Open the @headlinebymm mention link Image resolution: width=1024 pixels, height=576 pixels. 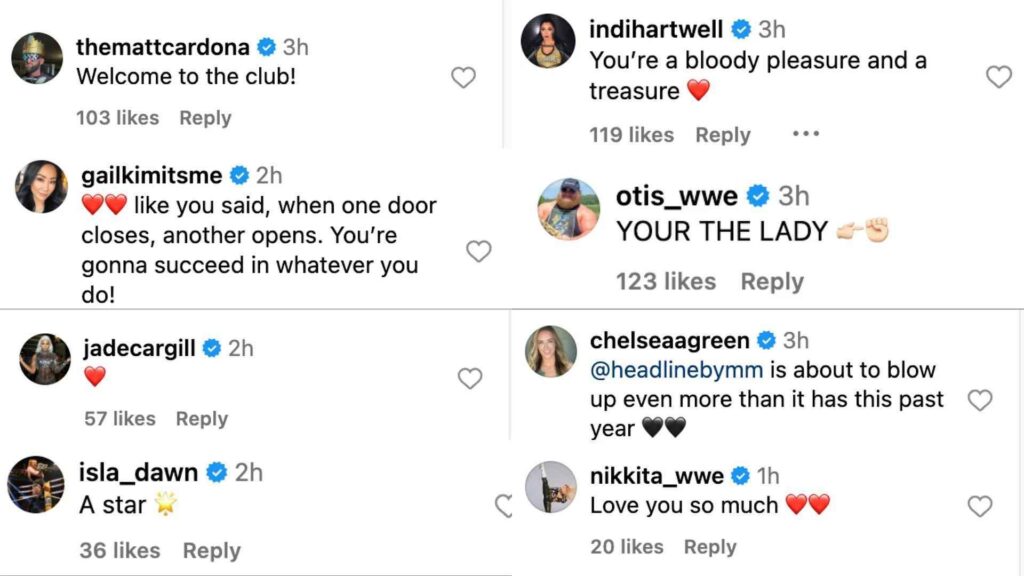tap(676, 370)
